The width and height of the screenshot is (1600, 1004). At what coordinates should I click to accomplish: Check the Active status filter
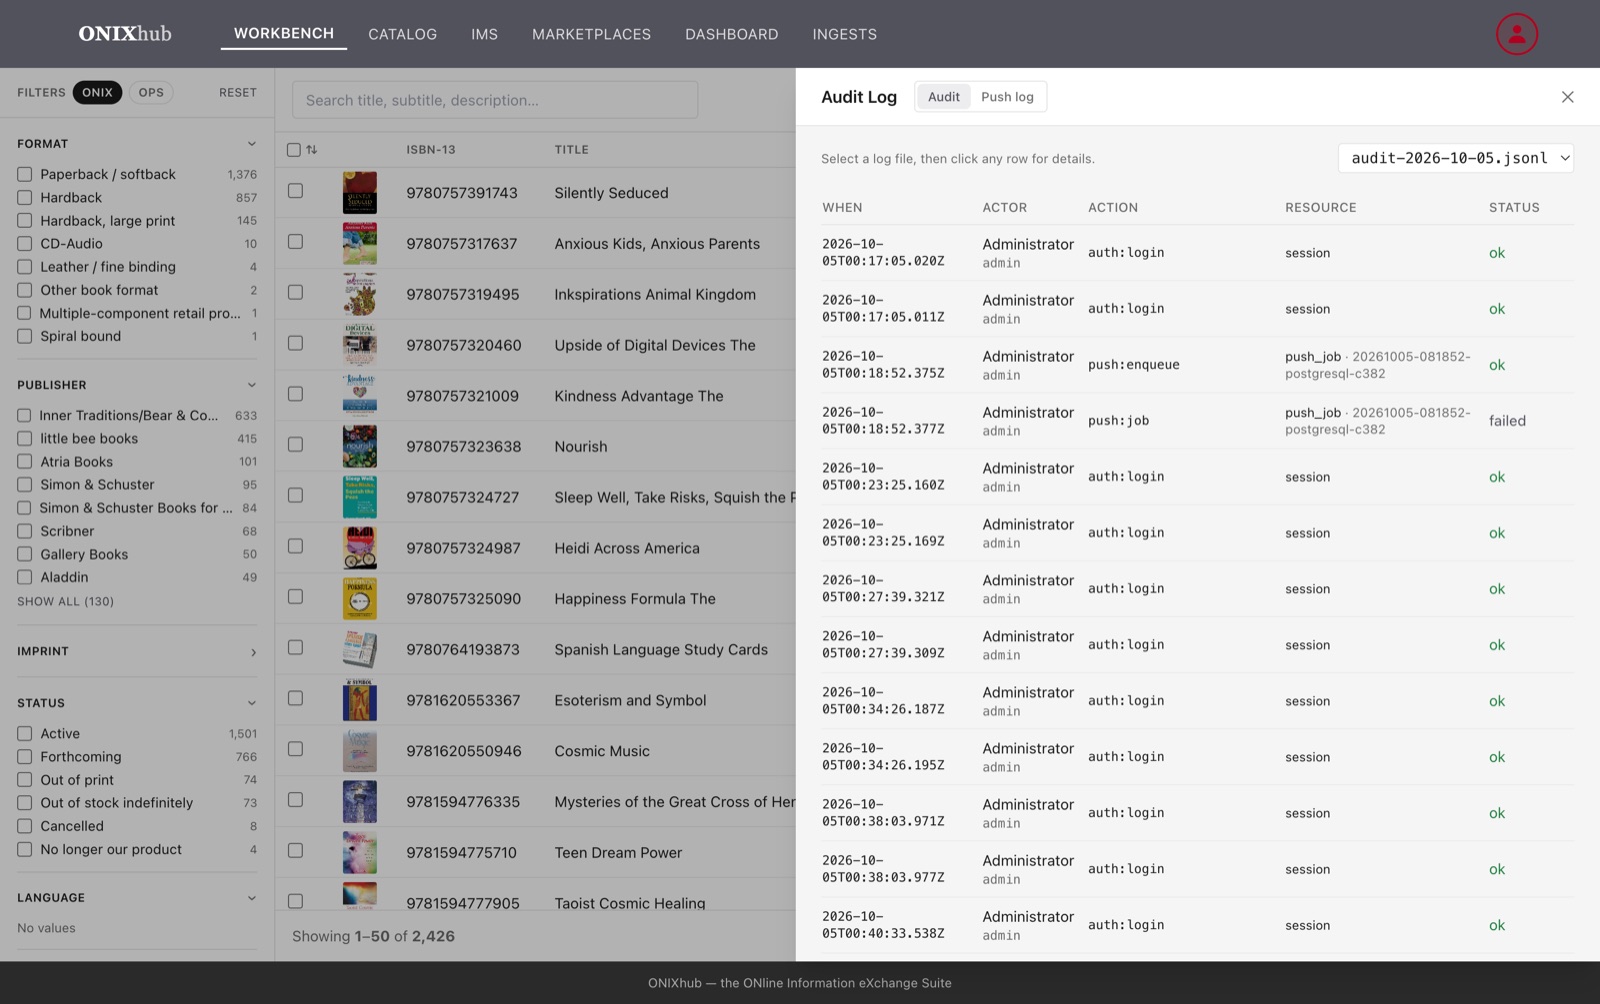(25, 734)
